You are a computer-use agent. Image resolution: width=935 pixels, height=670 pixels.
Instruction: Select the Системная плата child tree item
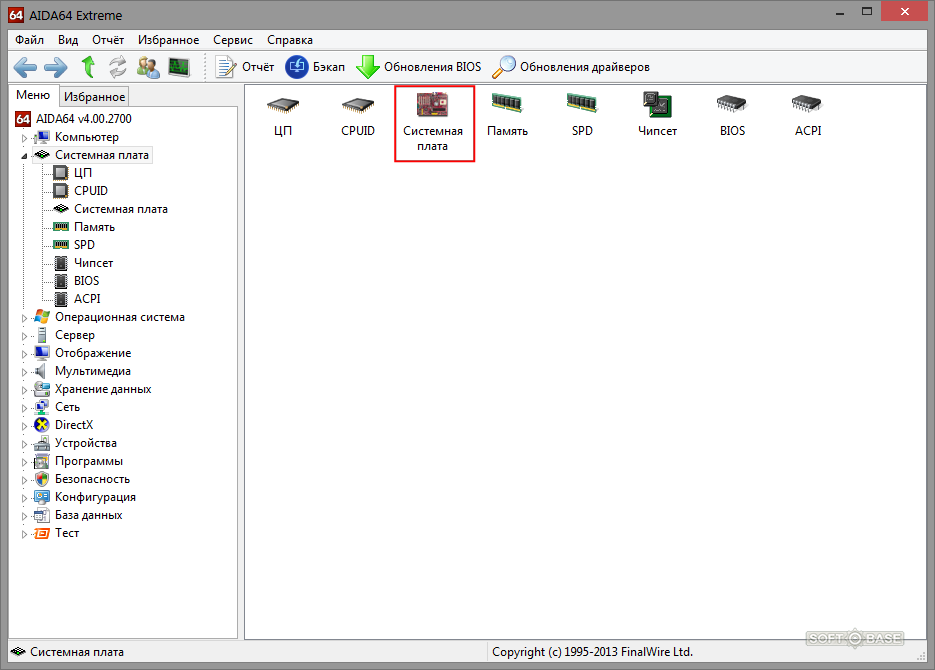(111, 209)
